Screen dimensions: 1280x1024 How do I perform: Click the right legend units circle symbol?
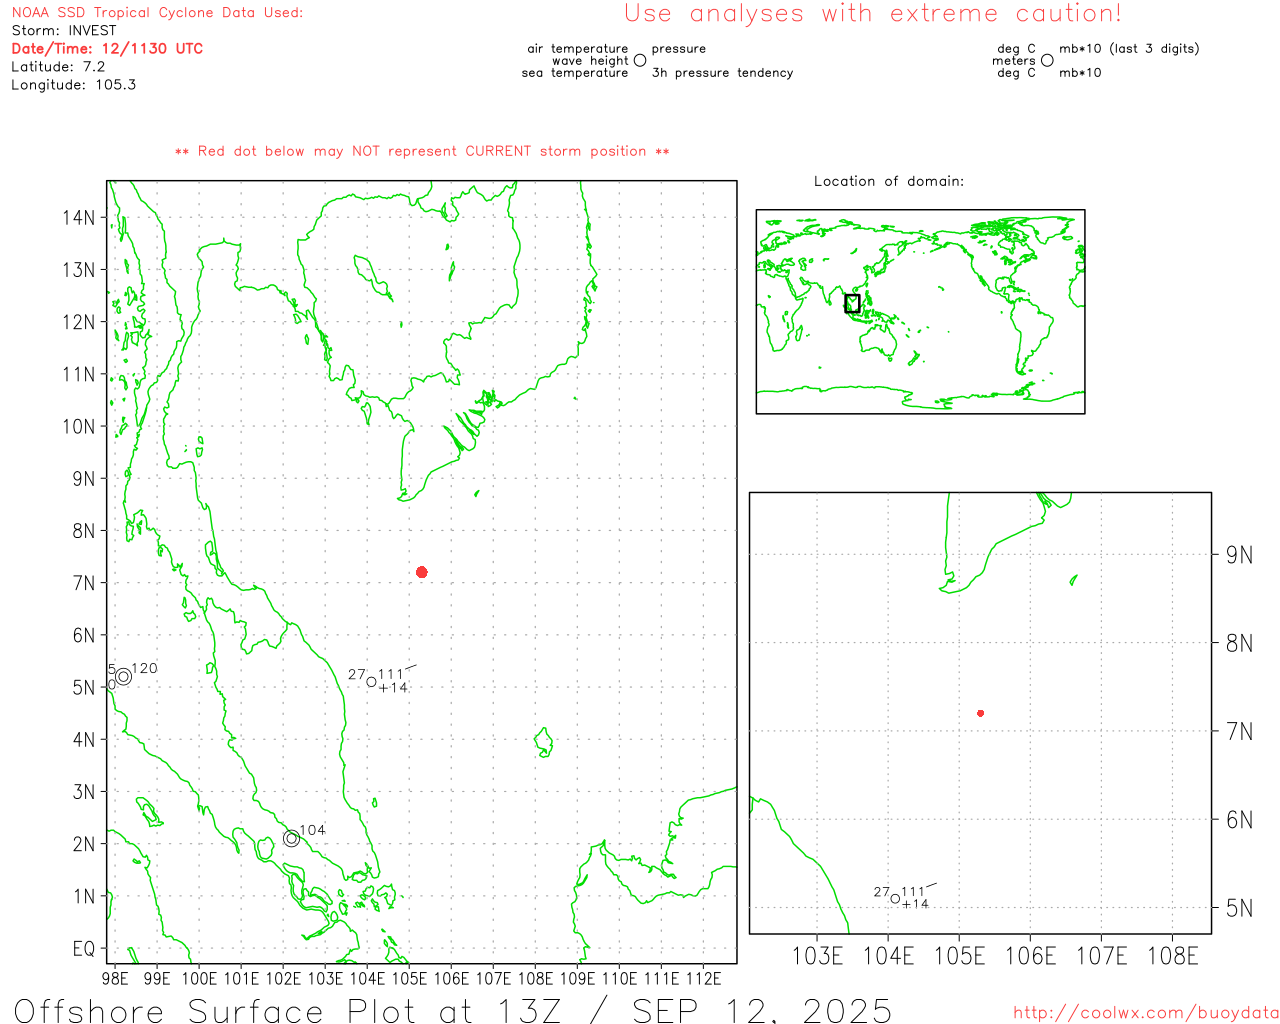coord(1047,60)
